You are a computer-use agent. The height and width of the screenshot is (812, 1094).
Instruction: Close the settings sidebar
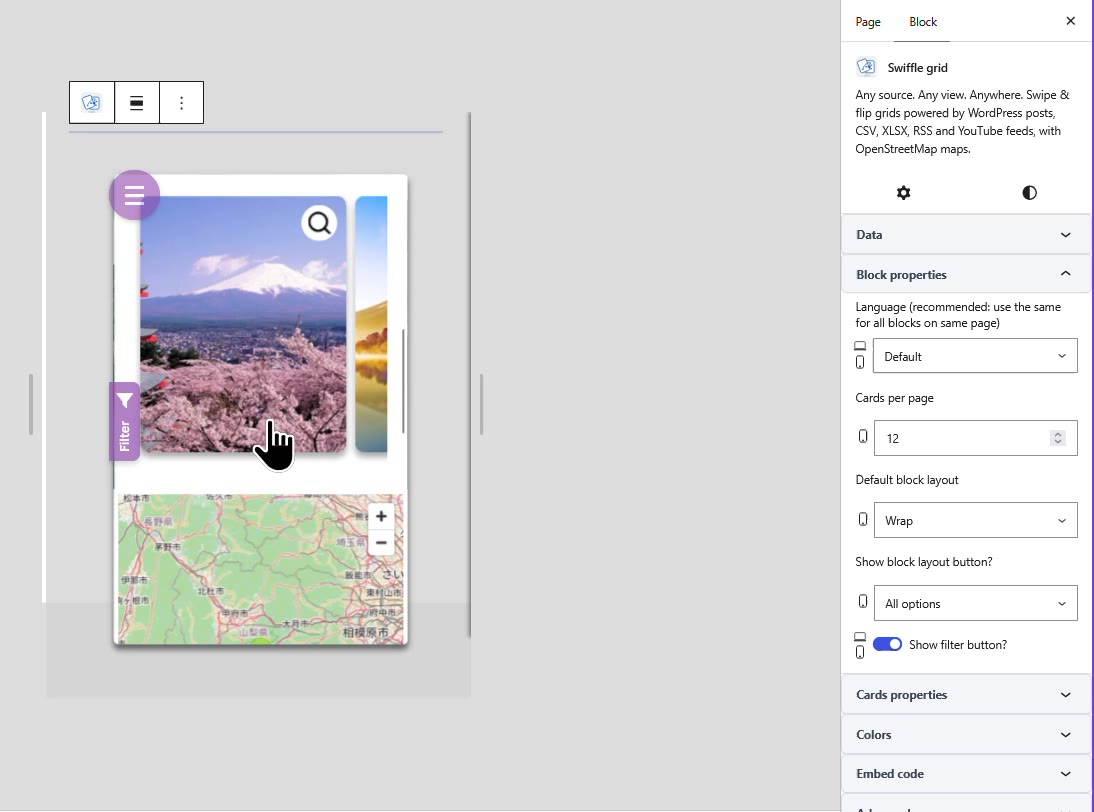click(1070, 21)
